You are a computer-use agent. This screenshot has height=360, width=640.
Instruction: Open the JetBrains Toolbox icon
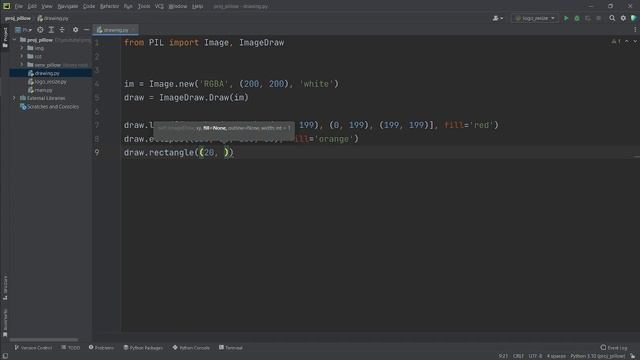coord(633,18)
